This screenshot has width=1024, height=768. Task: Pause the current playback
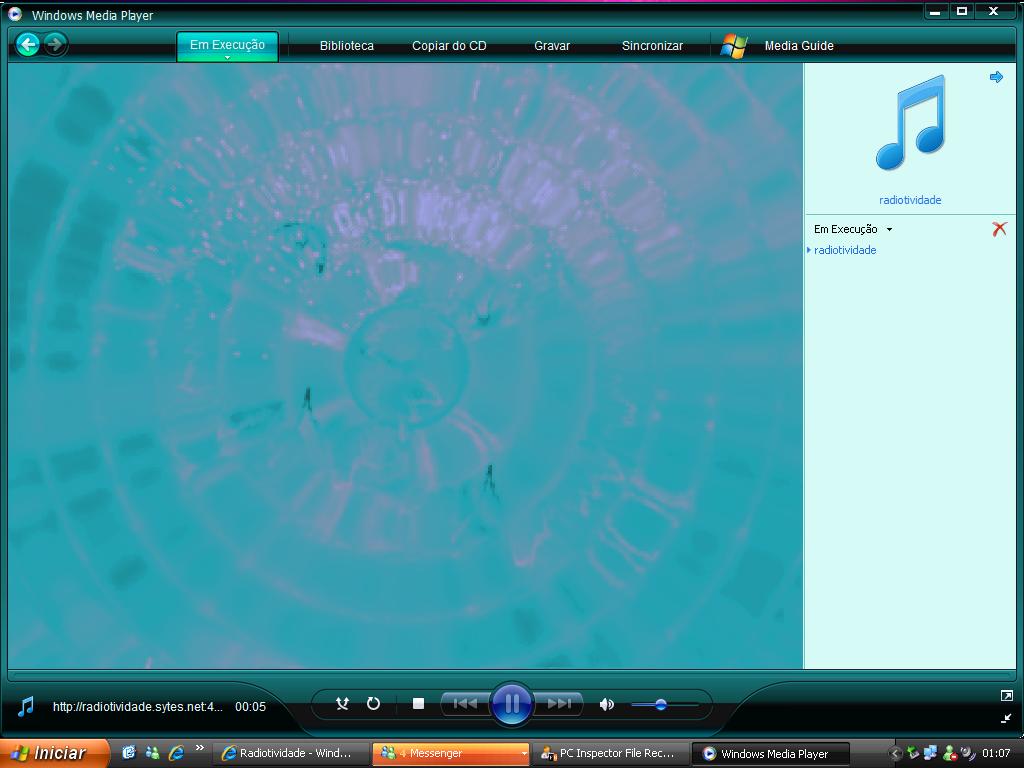click(511, 704)
